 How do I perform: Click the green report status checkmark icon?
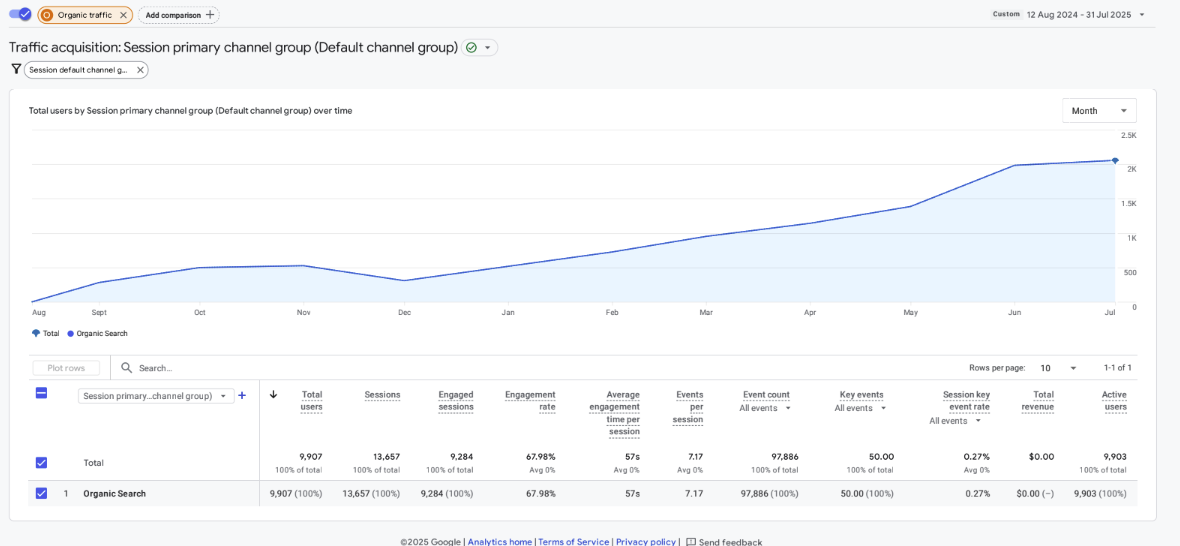point(471,47)
